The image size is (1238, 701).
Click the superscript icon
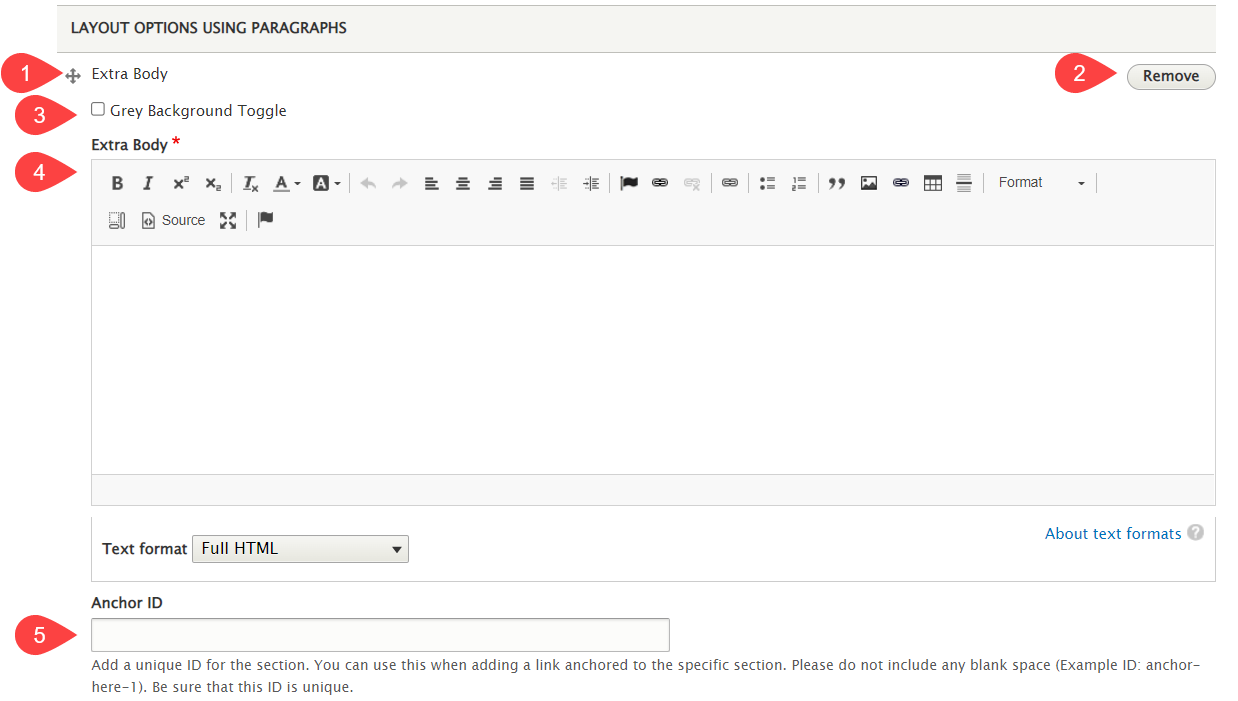point(180,183)
